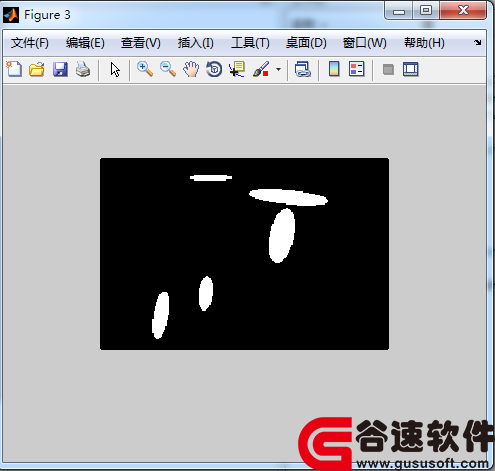Screen dimensions: 495x471
Task: Choose the Data Cursor tool
Action: [237, 69]
